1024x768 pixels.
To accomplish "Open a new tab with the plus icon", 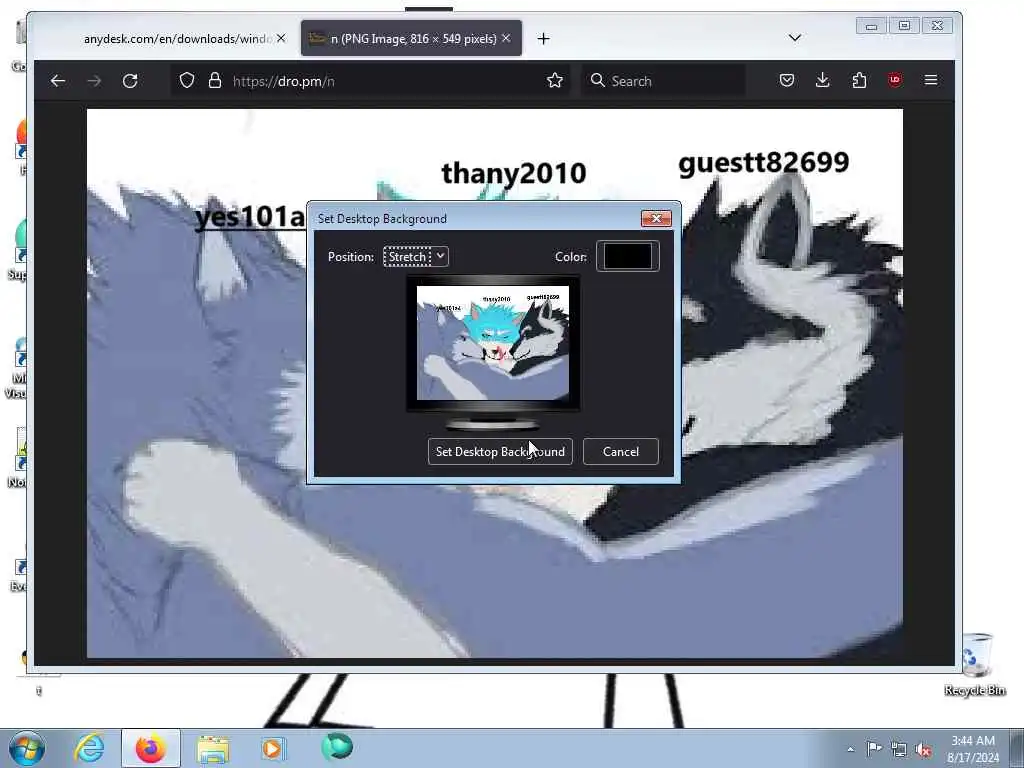I will pos(543,39).
